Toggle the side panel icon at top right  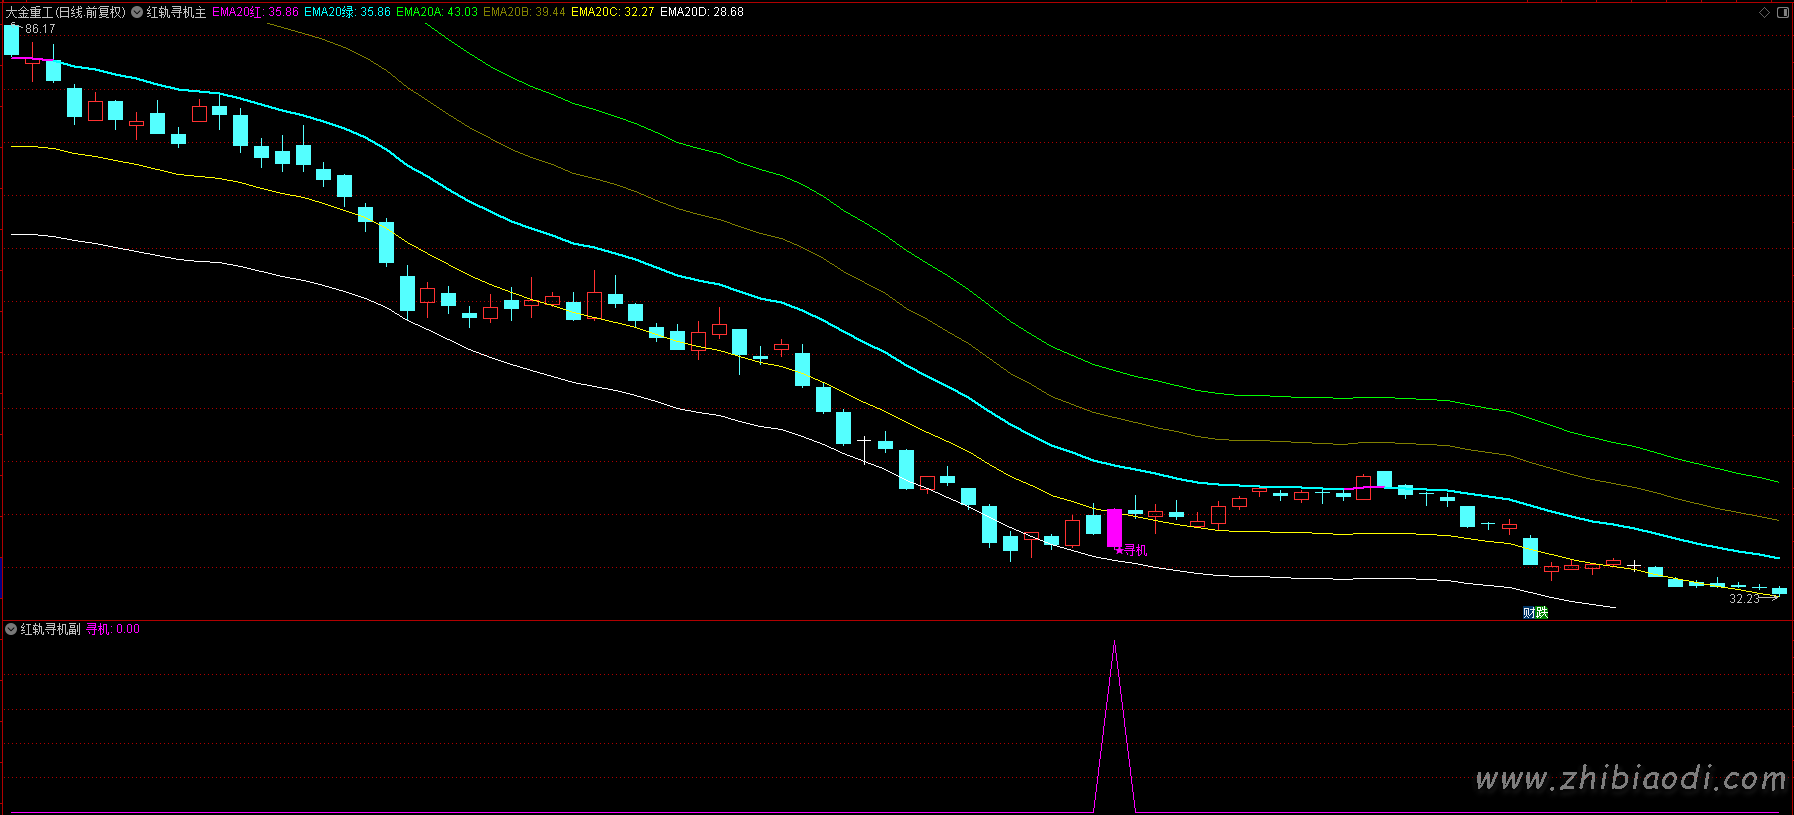(x=1783, y=12)
